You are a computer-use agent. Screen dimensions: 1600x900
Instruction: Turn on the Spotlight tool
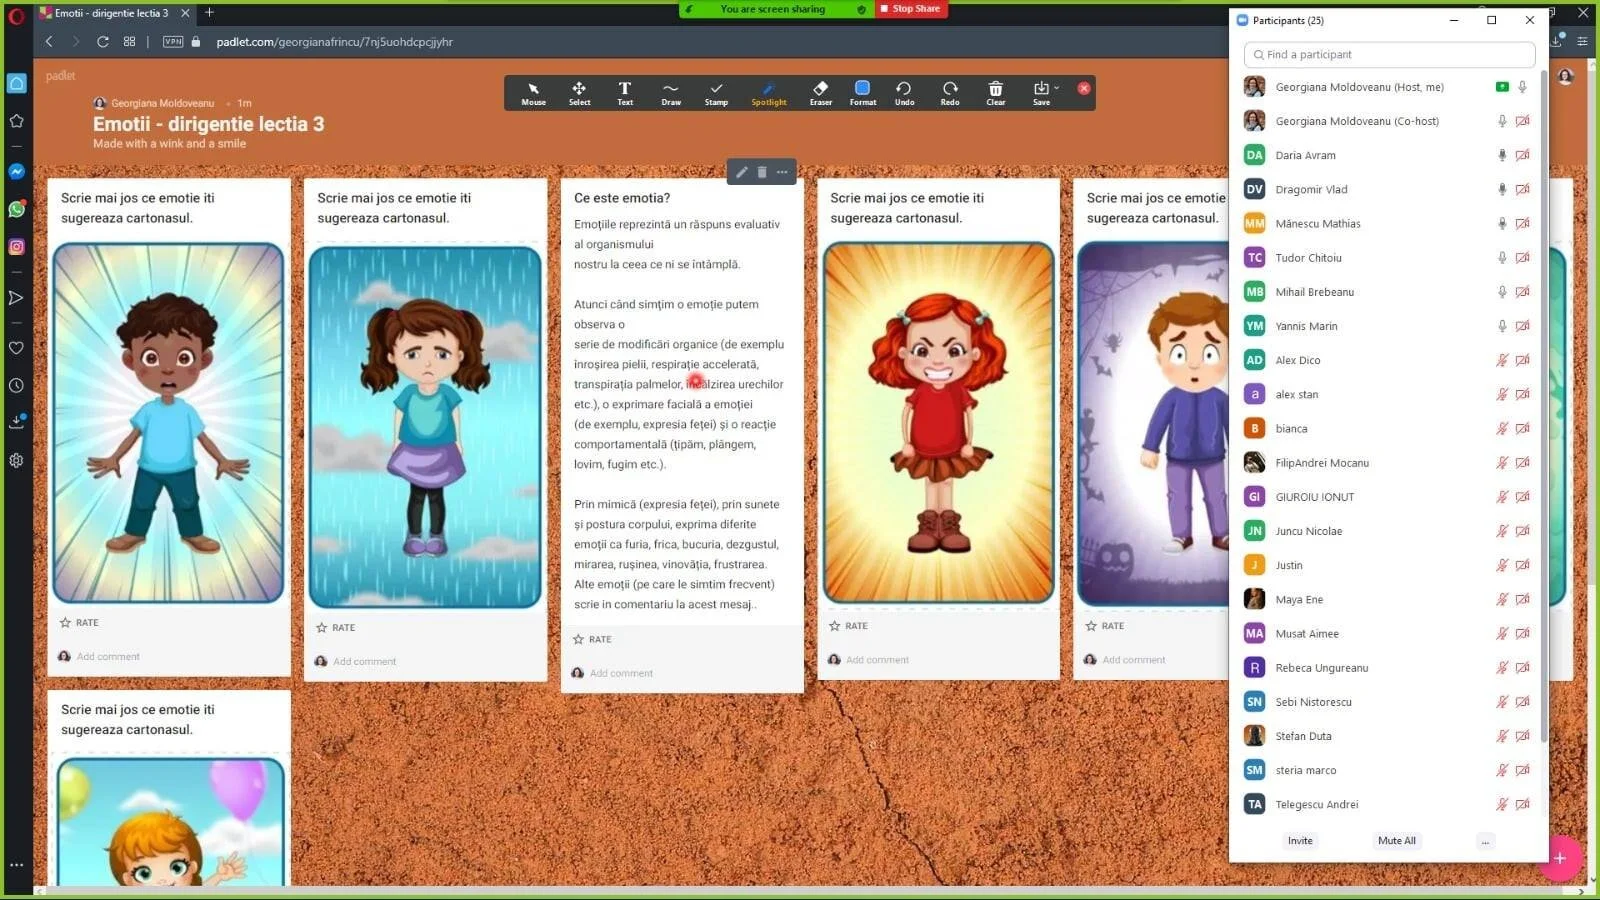point(769,93)
